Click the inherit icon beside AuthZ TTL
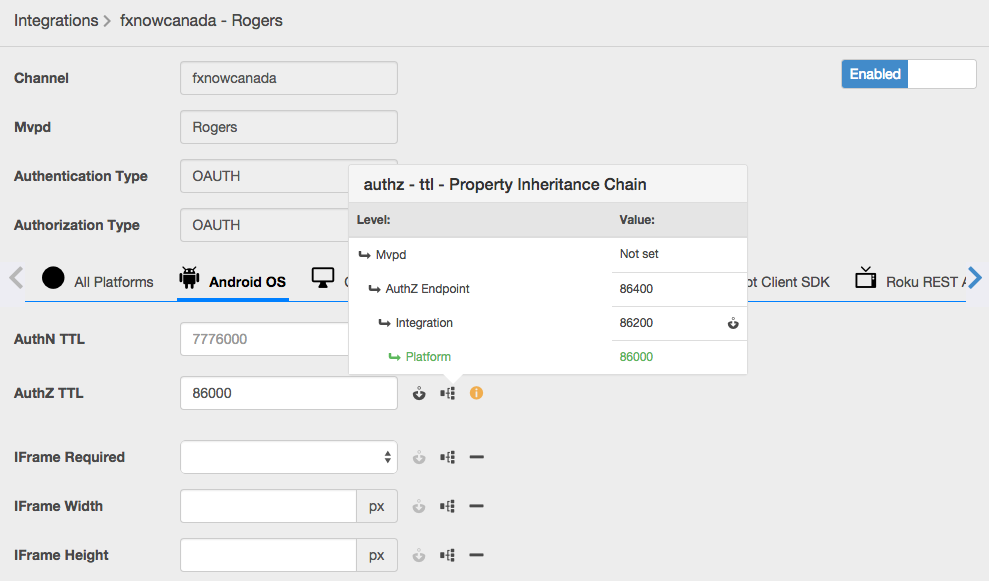Viewport: 989px width, 581px height. tap(419, 394)
